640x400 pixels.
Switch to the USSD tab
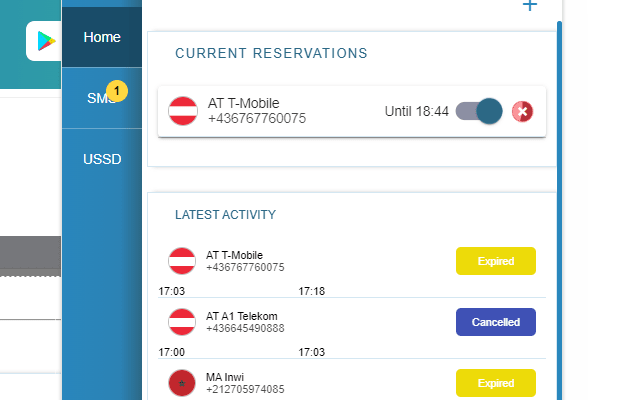coord(102,159)
